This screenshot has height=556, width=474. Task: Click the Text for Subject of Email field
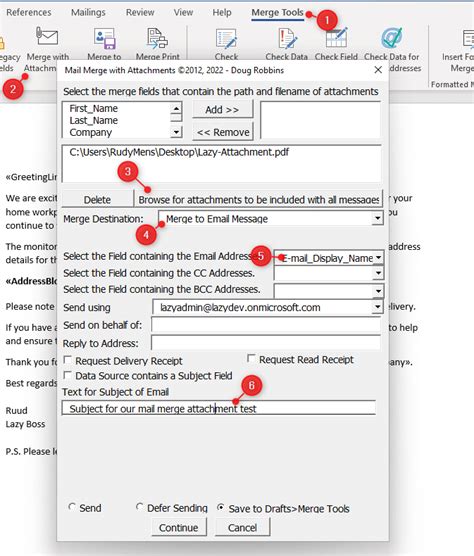(219, 408)
